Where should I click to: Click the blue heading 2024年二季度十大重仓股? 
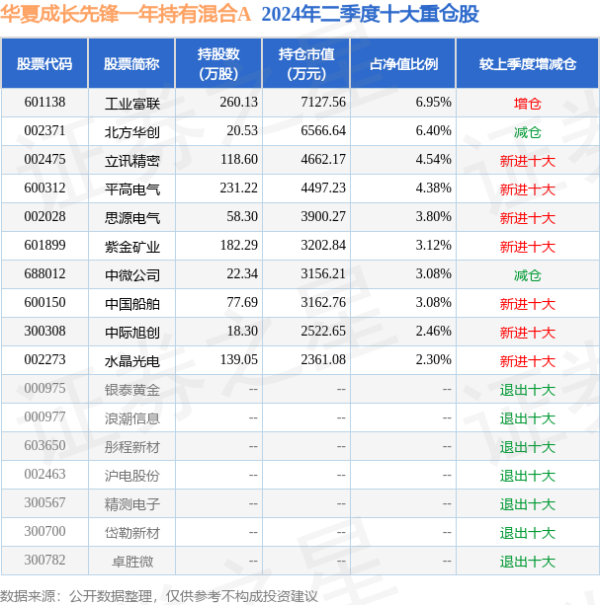click(370, 14)
